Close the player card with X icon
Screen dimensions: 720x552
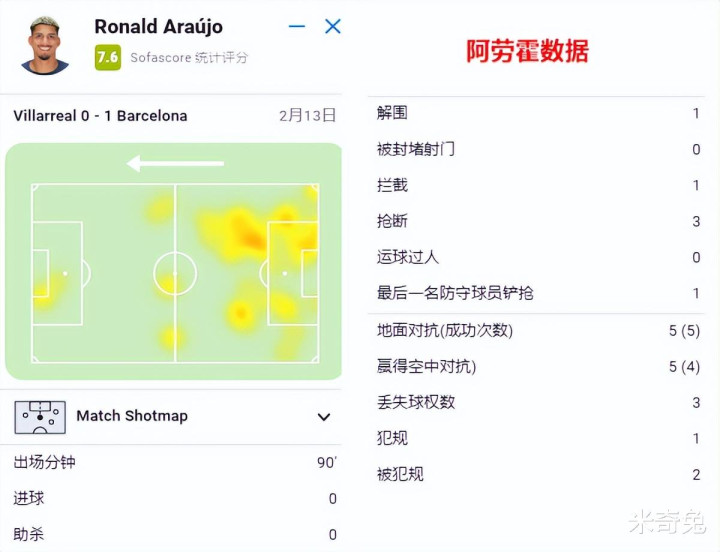pyautogui.click(x=333, y=27)
